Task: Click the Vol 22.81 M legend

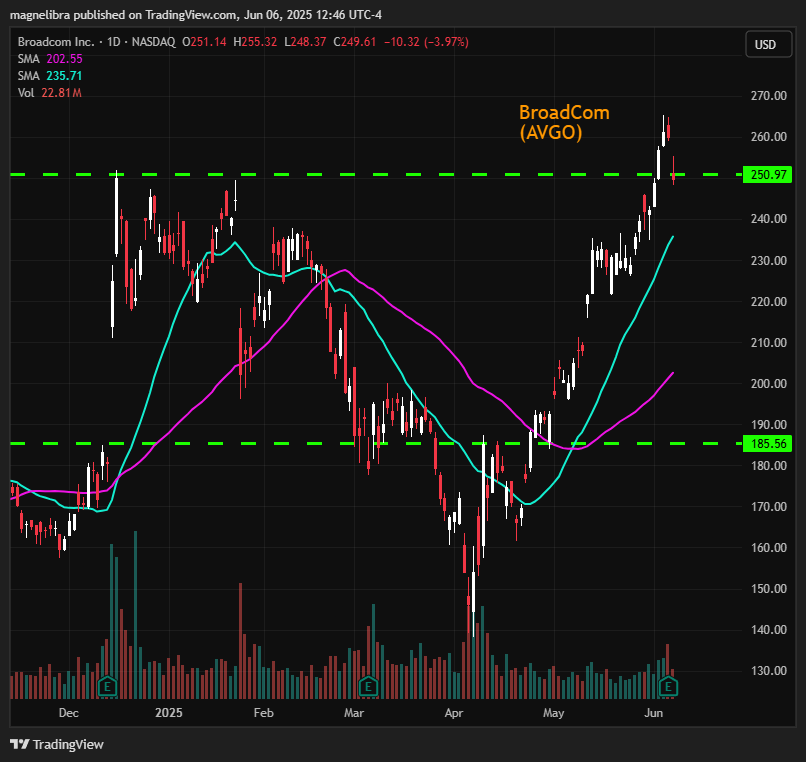Action: pos(50,93)
